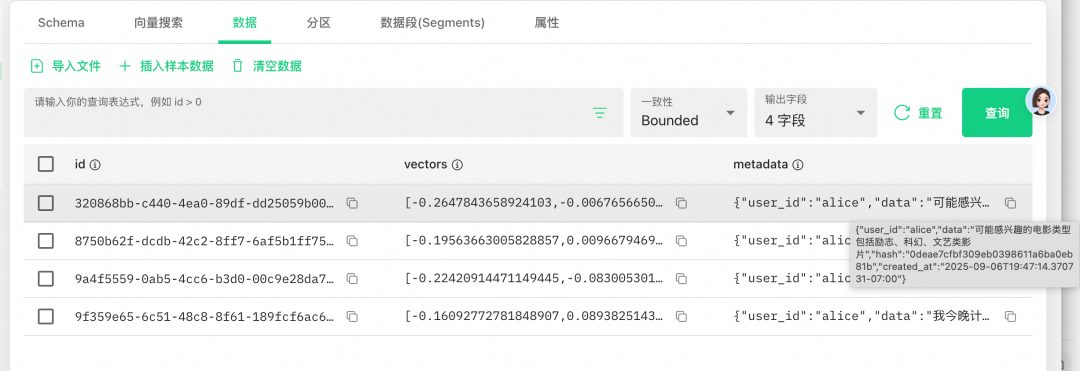
Task: Open the 一致性 Bounded dropdown
Action: [689, 113]
